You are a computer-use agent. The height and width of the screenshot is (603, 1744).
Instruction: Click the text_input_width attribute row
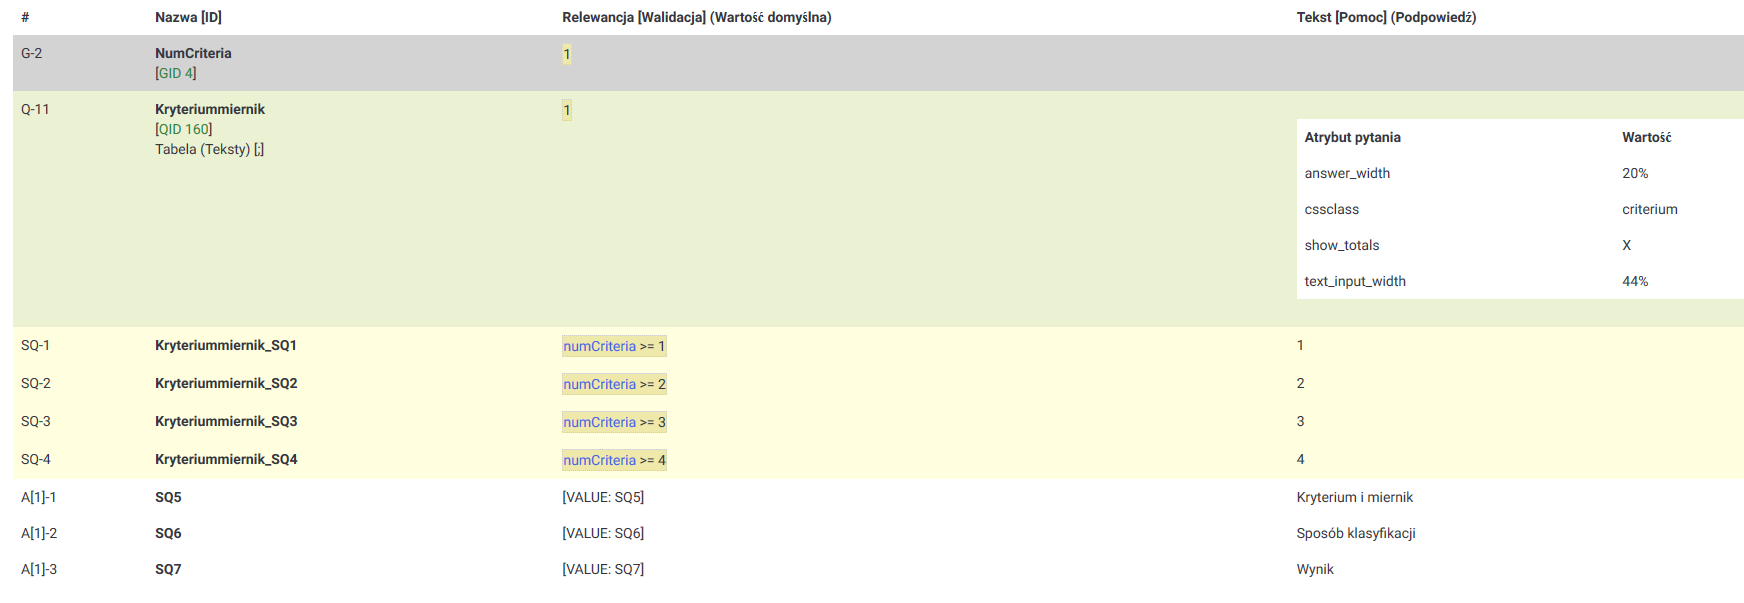(1355, 281)
